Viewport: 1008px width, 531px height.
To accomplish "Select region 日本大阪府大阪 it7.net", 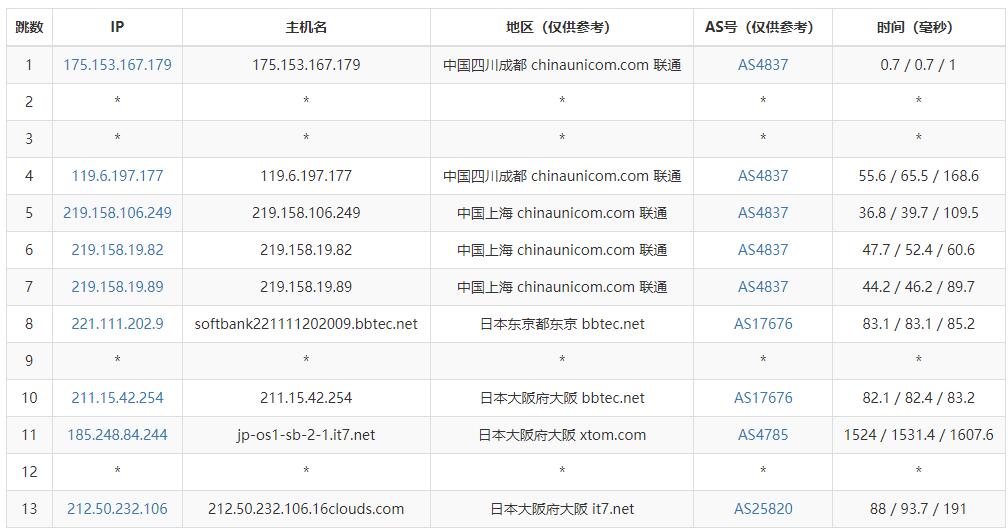I will click(x=562, y=509).
